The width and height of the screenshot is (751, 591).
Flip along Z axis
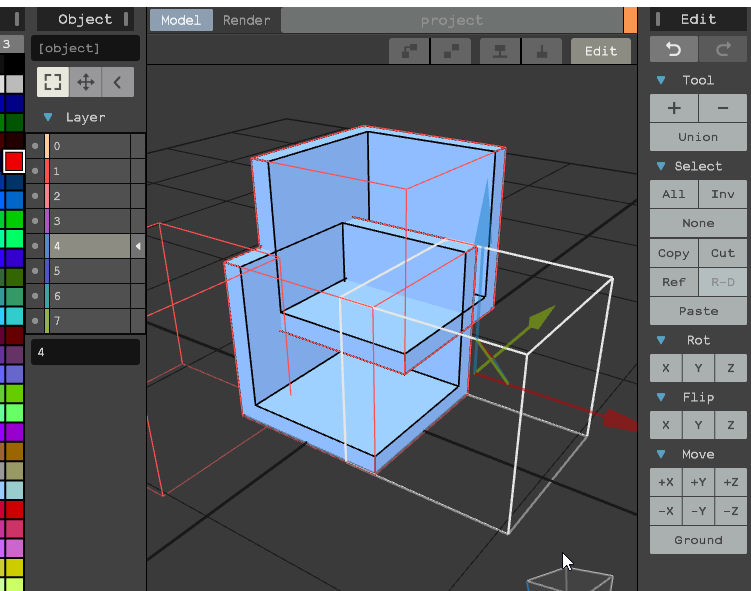point(731,425)
